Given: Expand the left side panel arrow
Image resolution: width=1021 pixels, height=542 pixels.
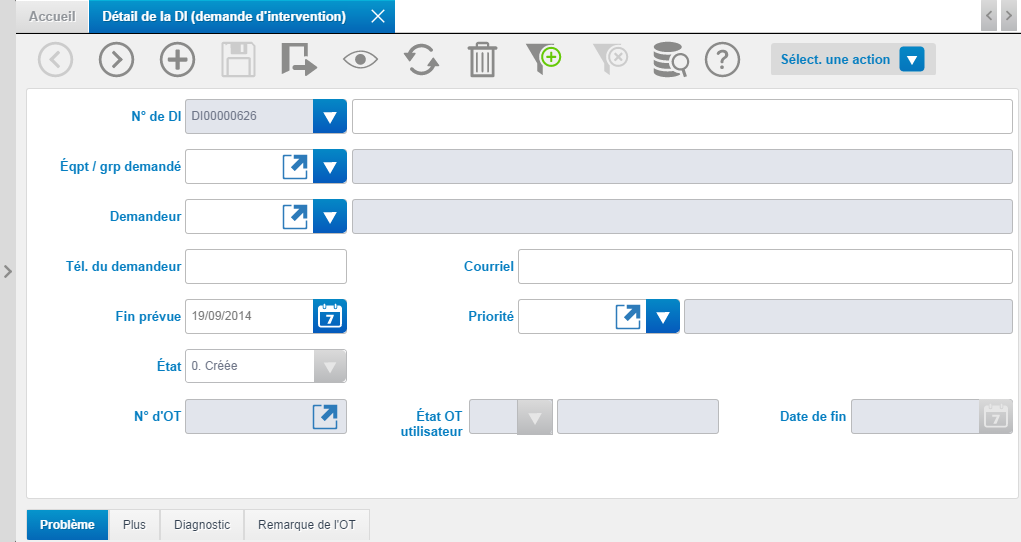Looking at the screenshot, I should pos(8,271).
